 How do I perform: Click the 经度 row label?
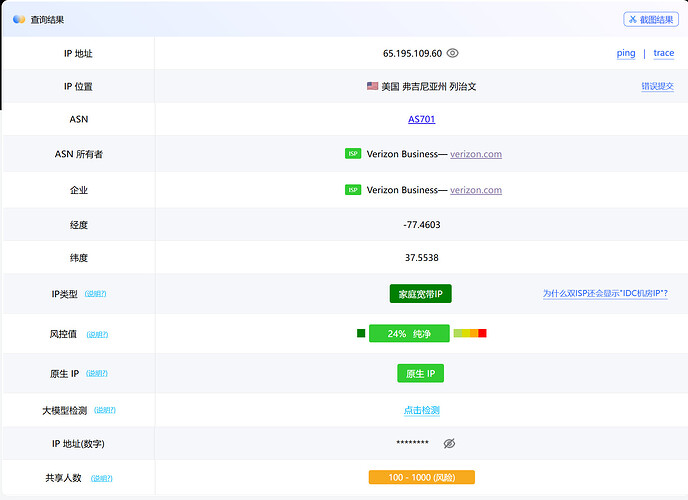(79, 225)
